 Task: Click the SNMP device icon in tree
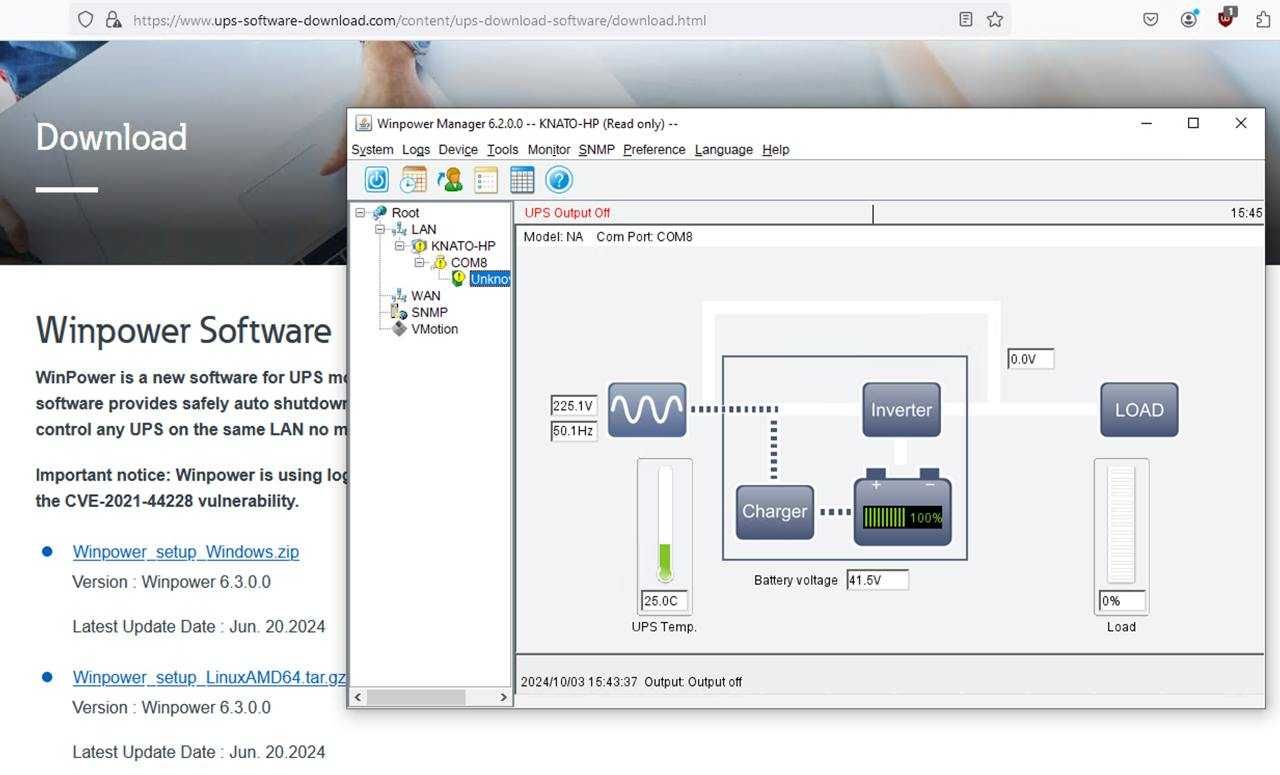pyautogui.click(x=399, y=312)
